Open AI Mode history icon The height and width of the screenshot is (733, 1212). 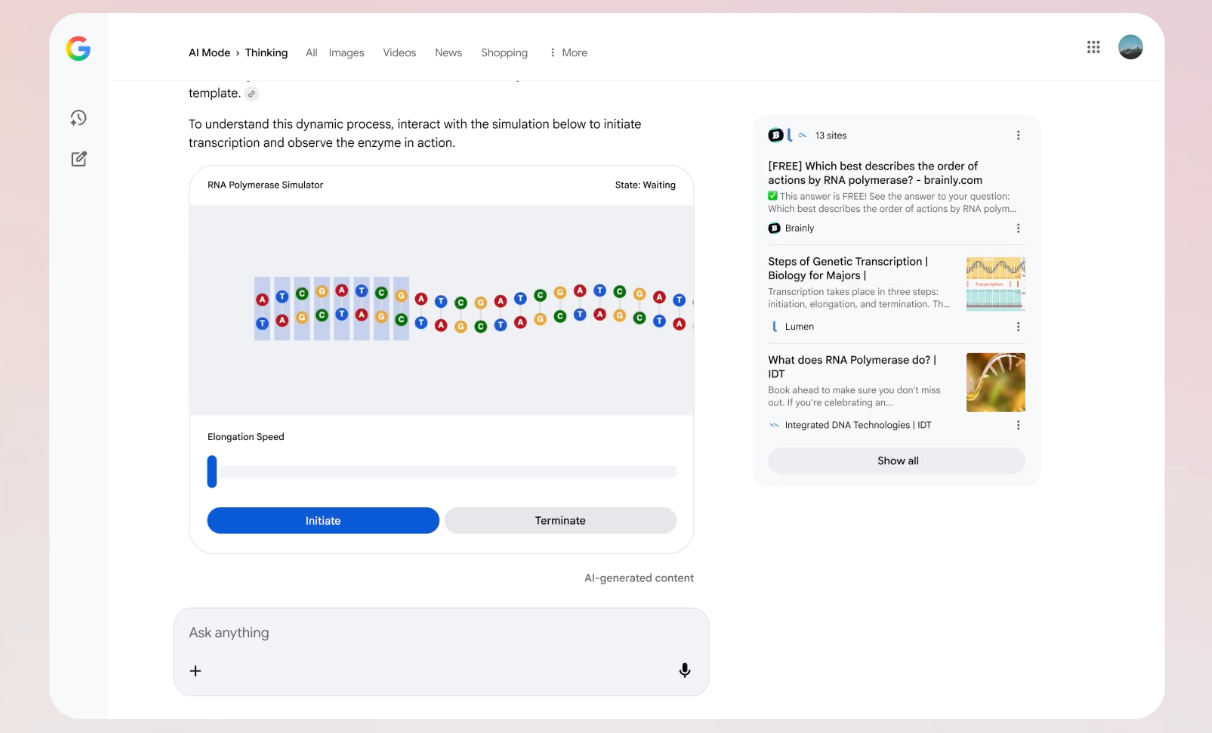(78, 118)
